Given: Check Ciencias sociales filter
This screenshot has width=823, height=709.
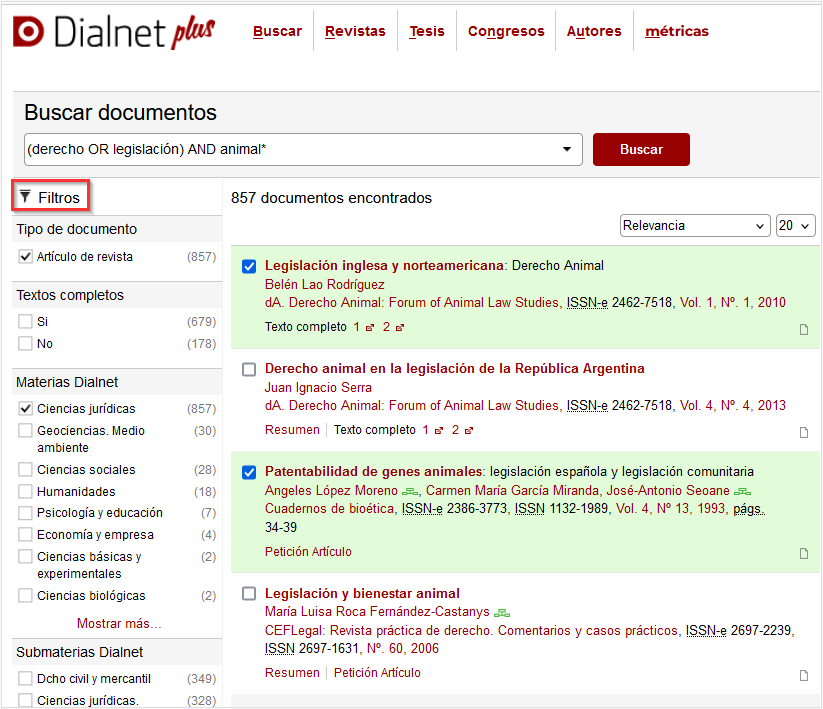Looking at the screenshot, I should [25, 469].
